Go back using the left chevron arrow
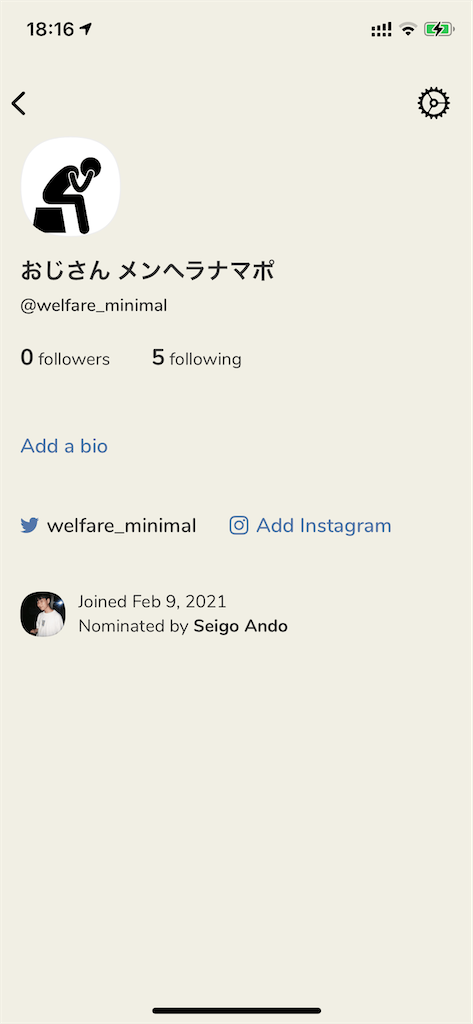The image size is (473, 1024). click(19, 103)
